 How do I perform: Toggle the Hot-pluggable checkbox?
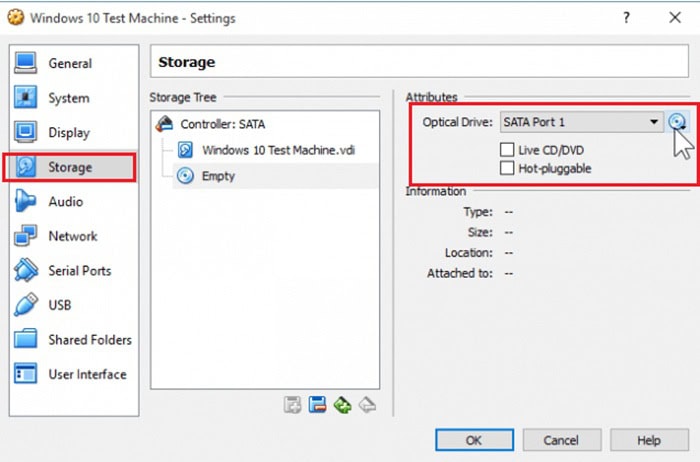[508, 168]
